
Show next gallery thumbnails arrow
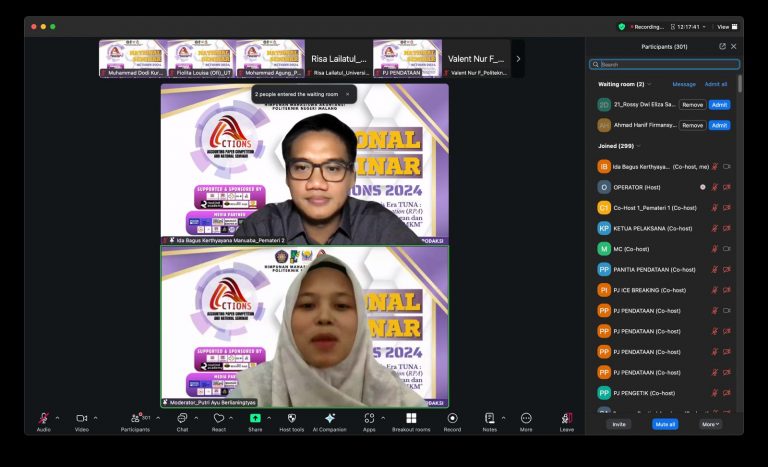pyautogui.click(x=518, y=59)
